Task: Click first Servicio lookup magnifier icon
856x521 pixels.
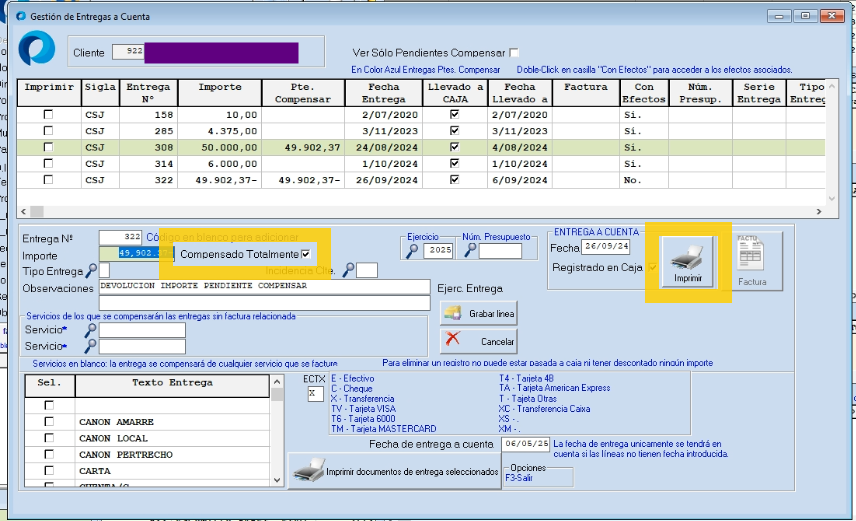Action: tap(91, 330)
